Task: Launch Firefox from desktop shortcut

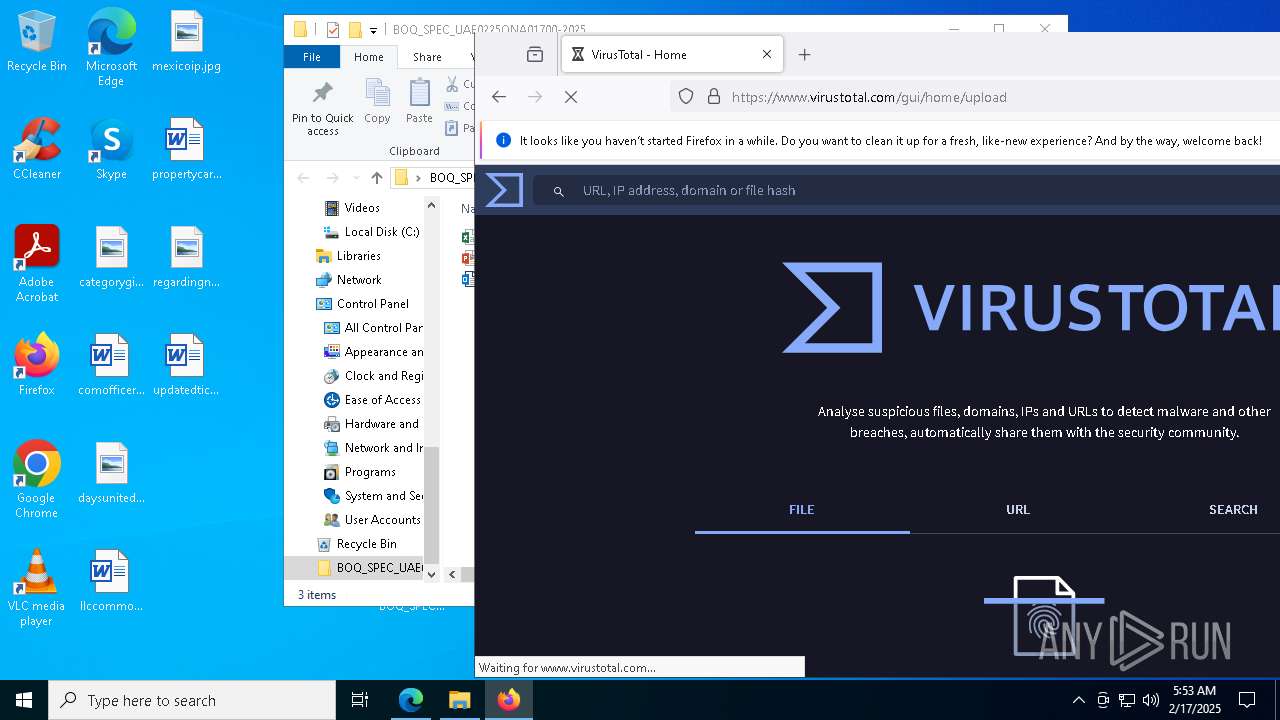Action: click(37, 366)
